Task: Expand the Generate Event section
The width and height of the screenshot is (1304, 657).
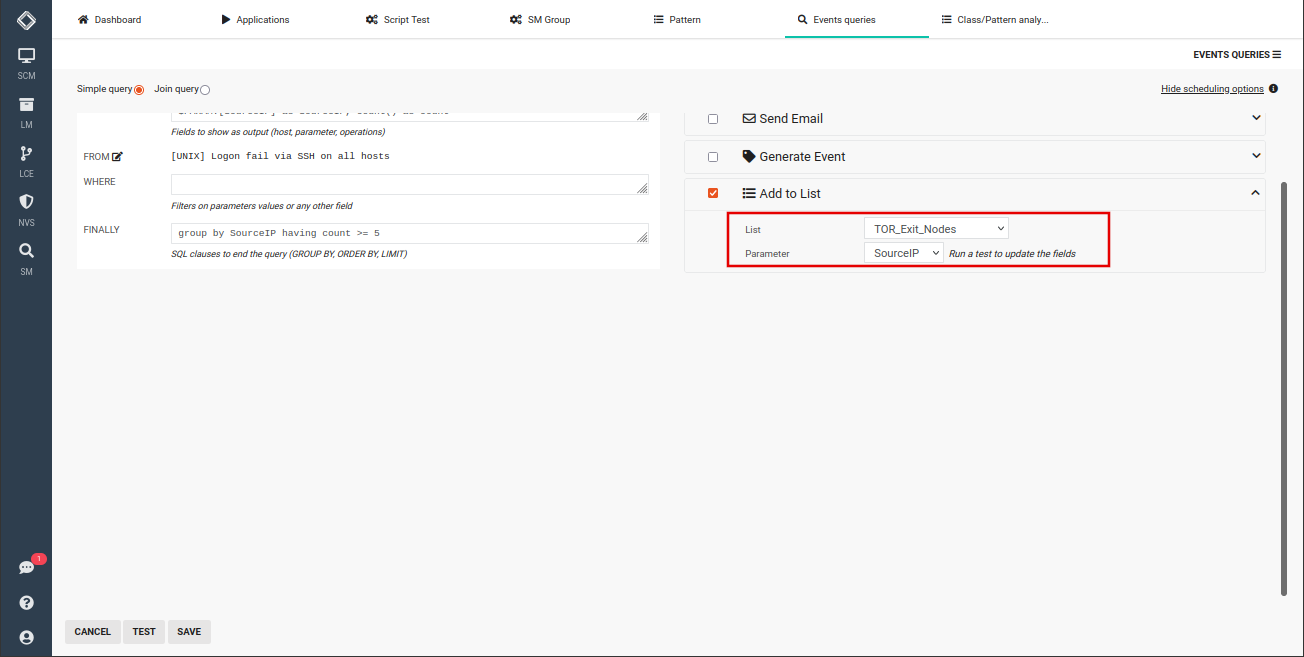Action: coord(1255,156)
